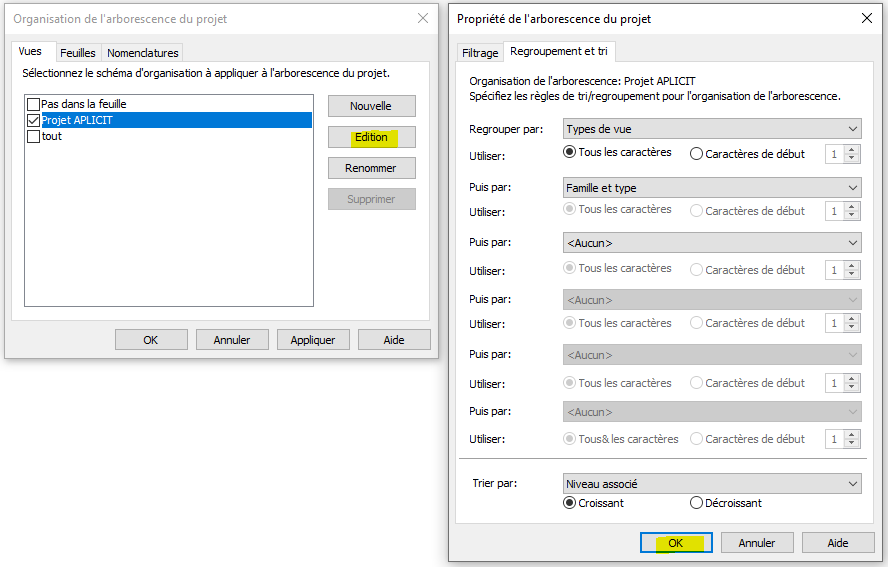Expand the first enabled <Aucun> dropdown
The height and width of the screenshot is (567, 888).
712,243
